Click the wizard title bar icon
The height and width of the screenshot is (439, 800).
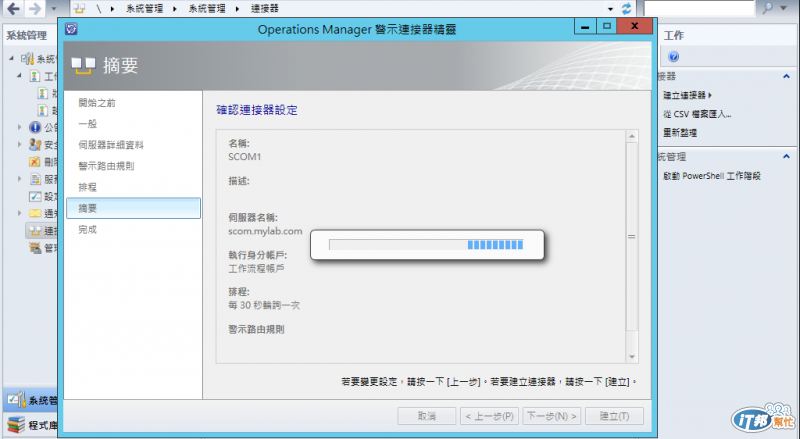(x=71, y=29)
